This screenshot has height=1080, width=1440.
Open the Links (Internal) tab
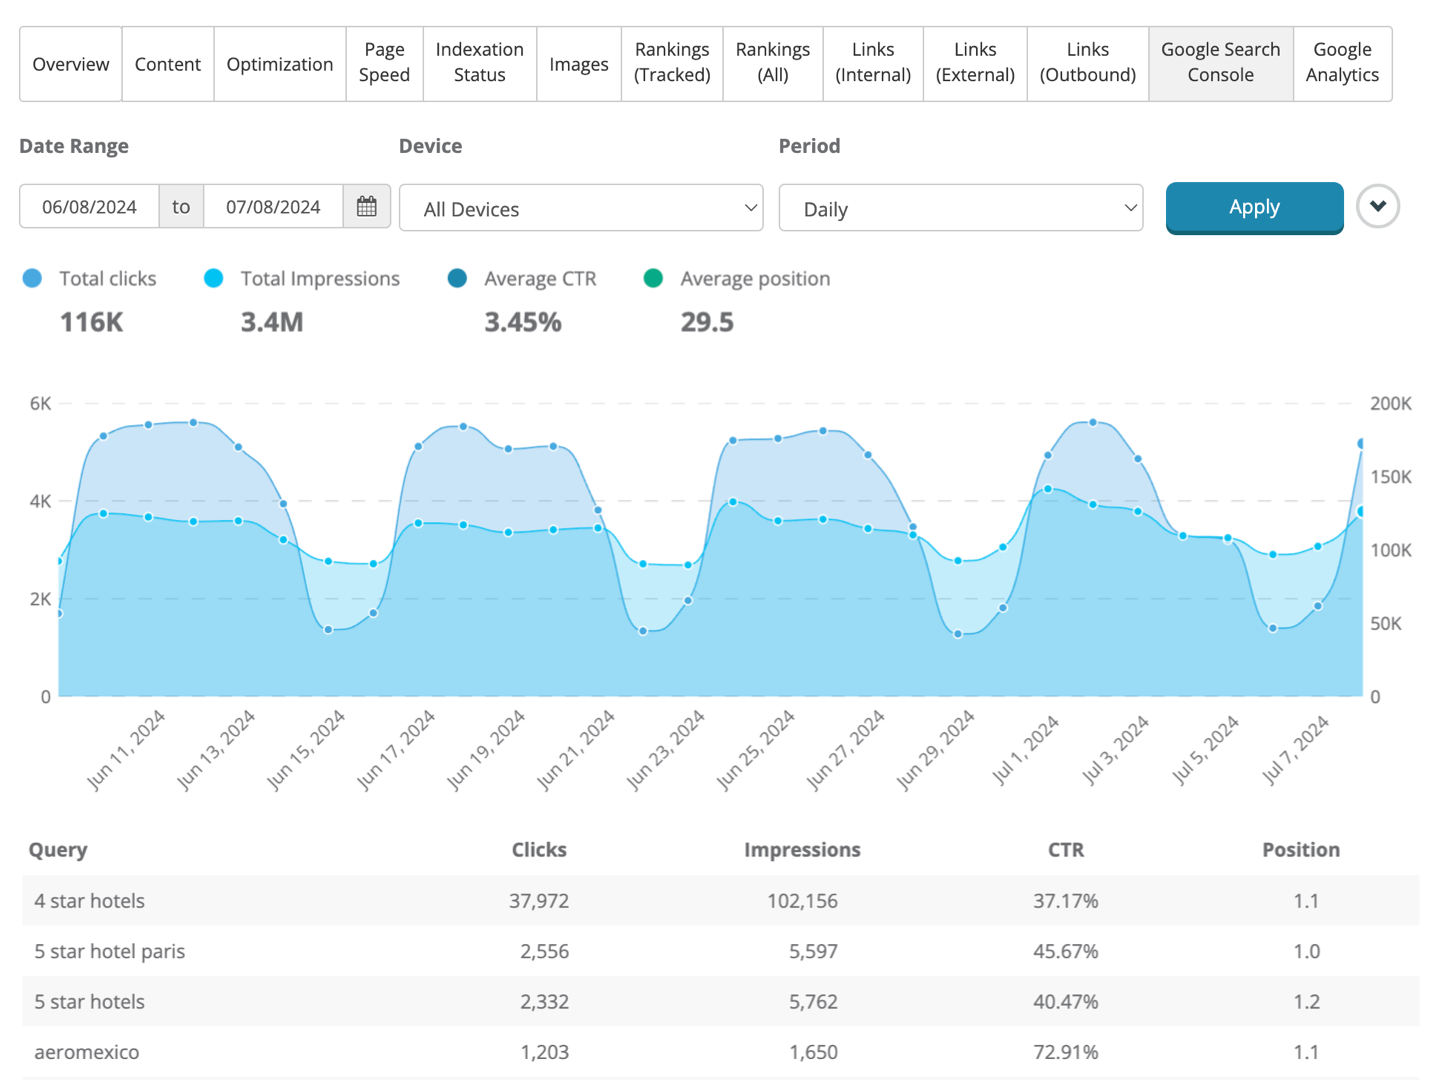pos(873,63)
